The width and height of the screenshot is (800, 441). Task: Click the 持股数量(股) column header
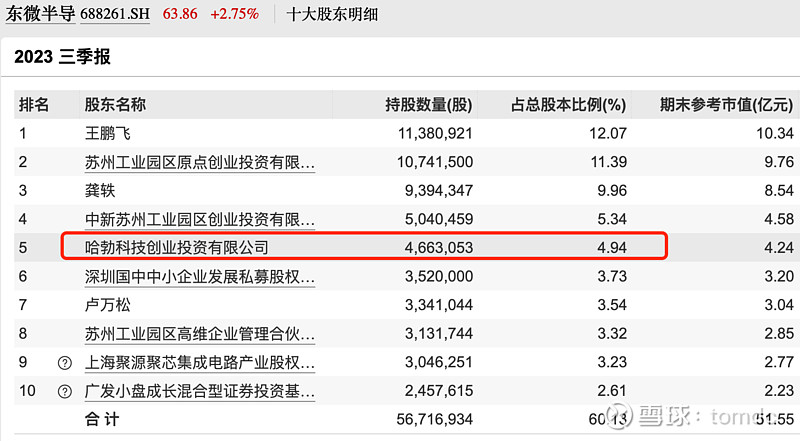pyautogui.click(x=429, y=105)
